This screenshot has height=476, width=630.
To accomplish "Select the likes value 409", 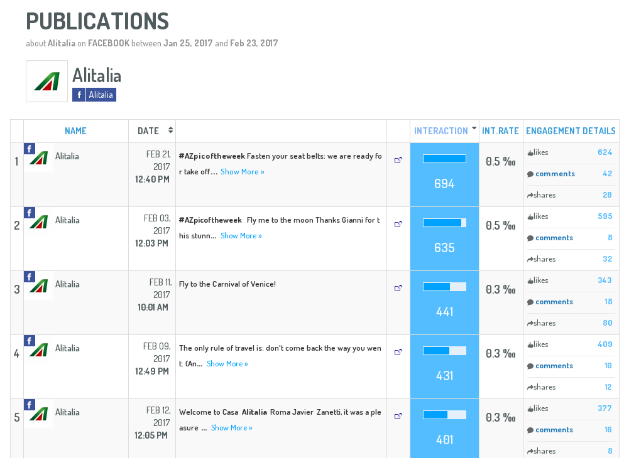I will pyautogui.click(x=605, y=344).
